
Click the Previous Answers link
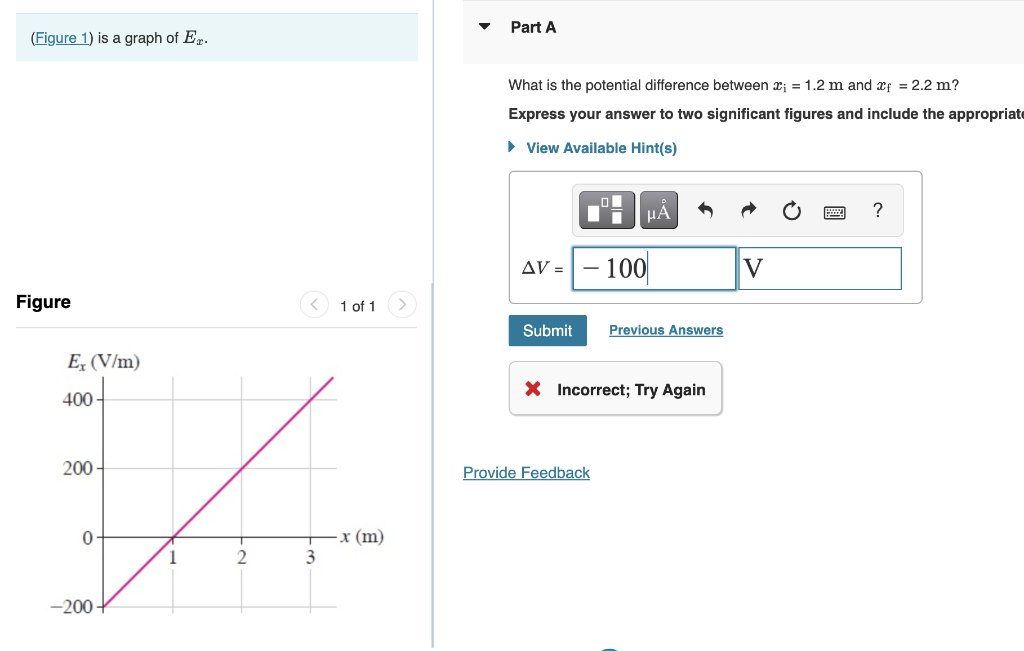coord(665,330)
